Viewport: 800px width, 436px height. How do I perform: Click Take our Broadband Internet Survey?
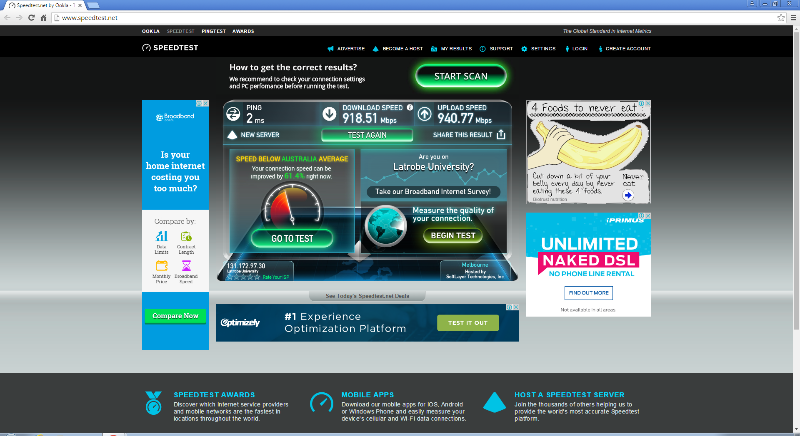click(433, 192)
